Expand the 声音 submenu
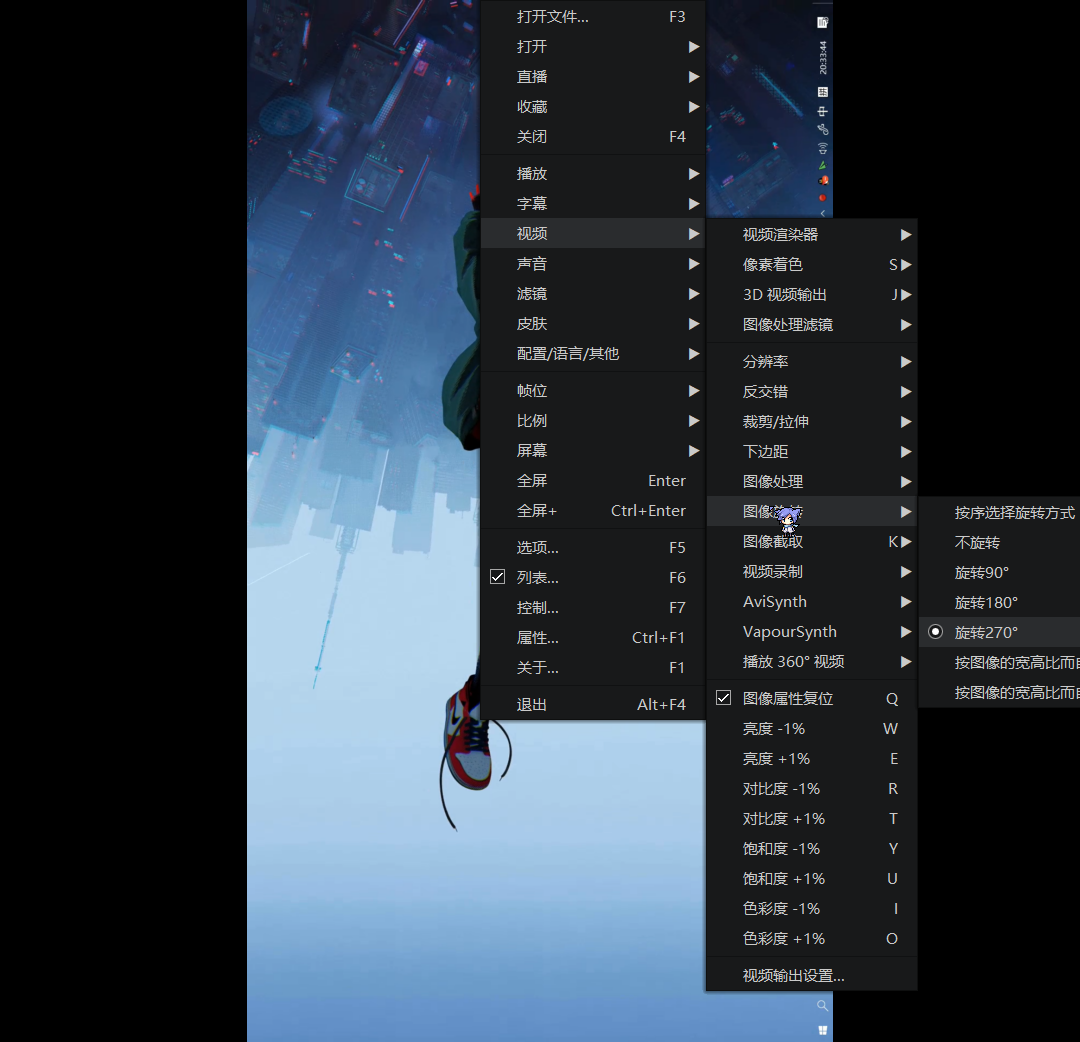Image resolution: width=1080 pixels, height=1042 pixels. click(x=592, y=264)
